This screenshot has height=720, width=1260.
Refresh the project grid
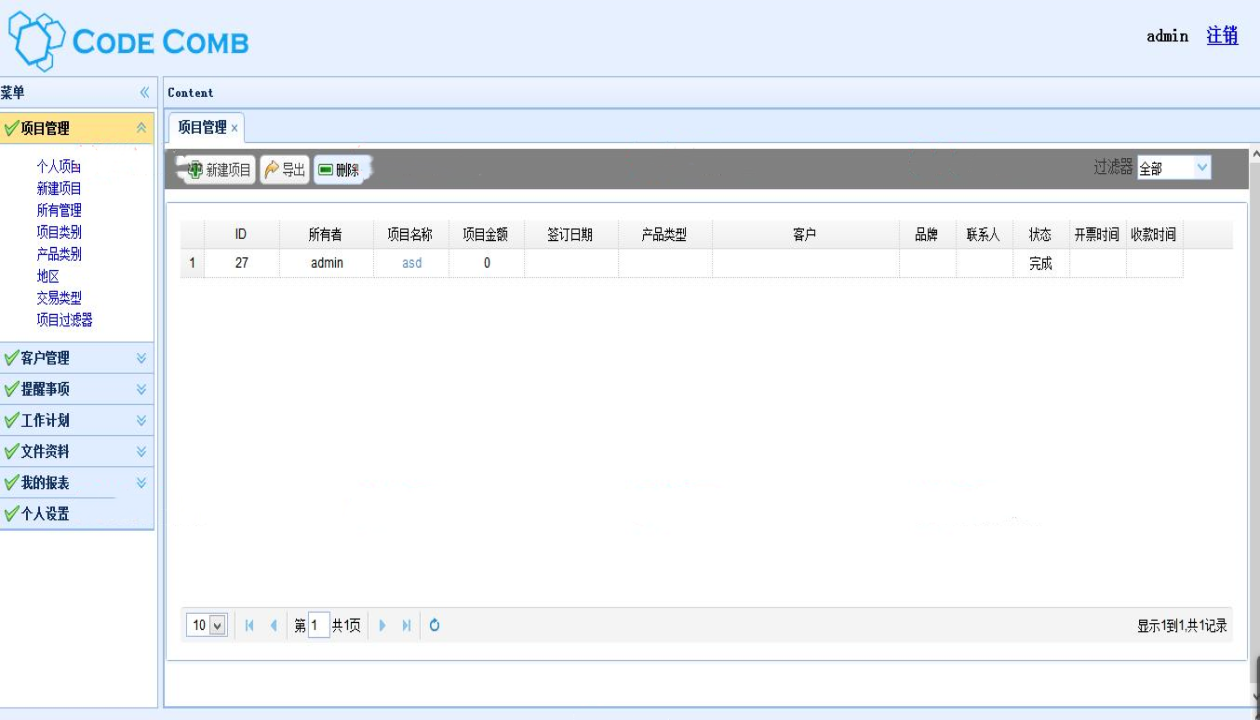click(x=435, y=625)
